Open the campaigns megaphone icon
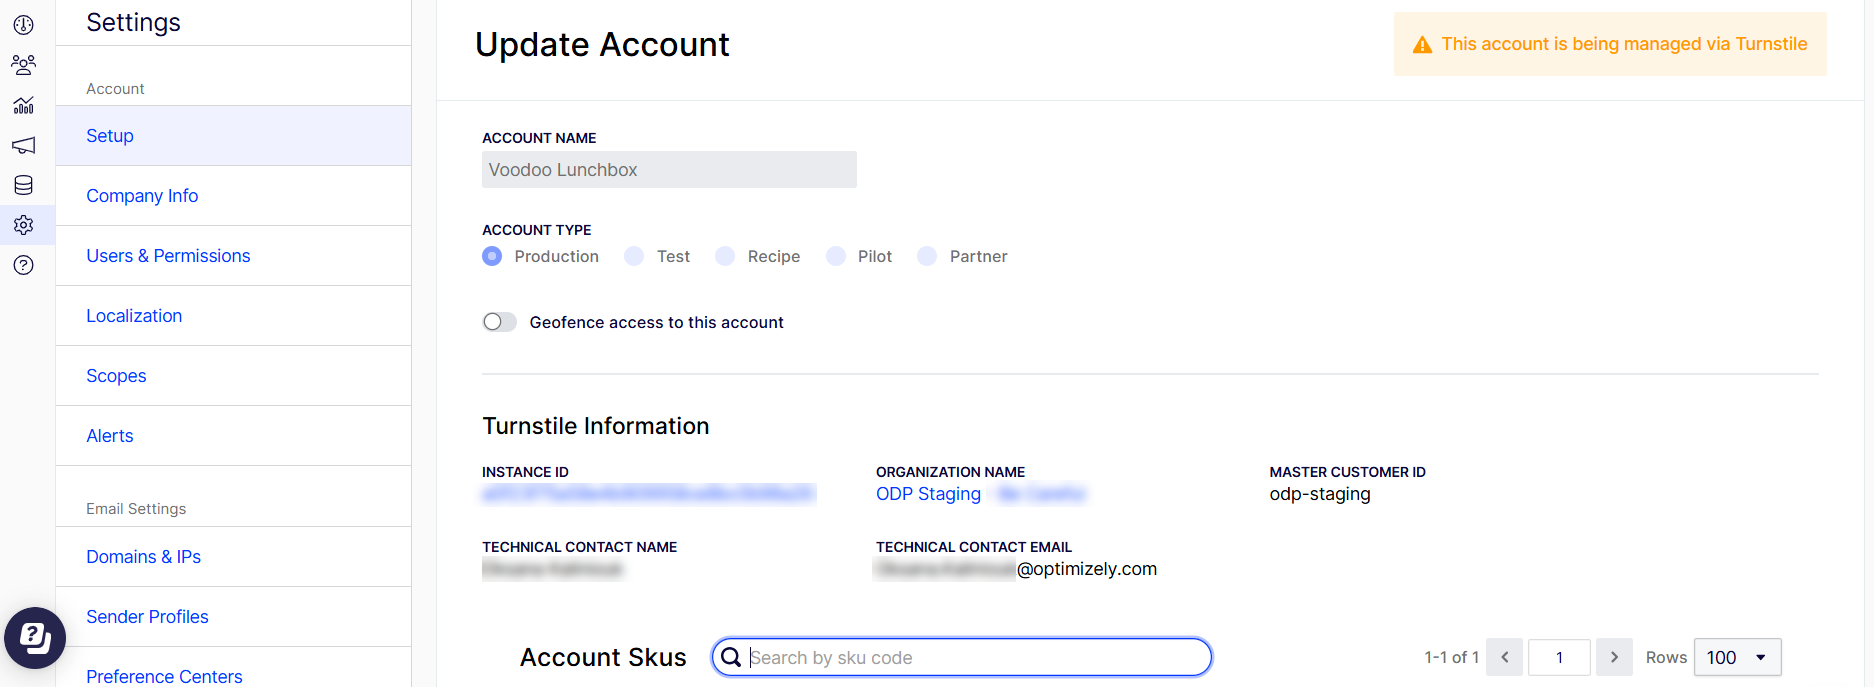Viewport: 1874px width, 687px height. pos(24,145)
